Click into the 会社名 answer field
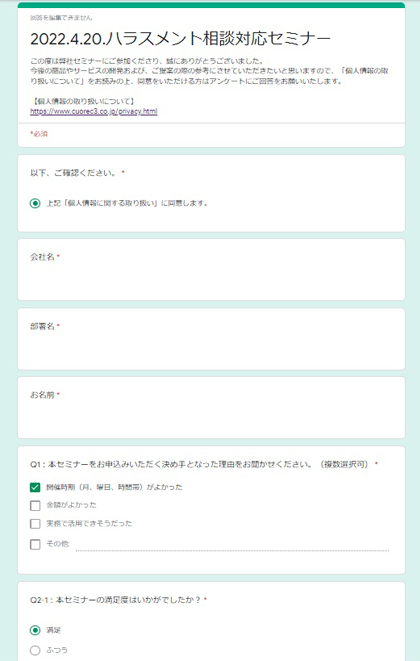420x661 pixels. tap(211, 279)
